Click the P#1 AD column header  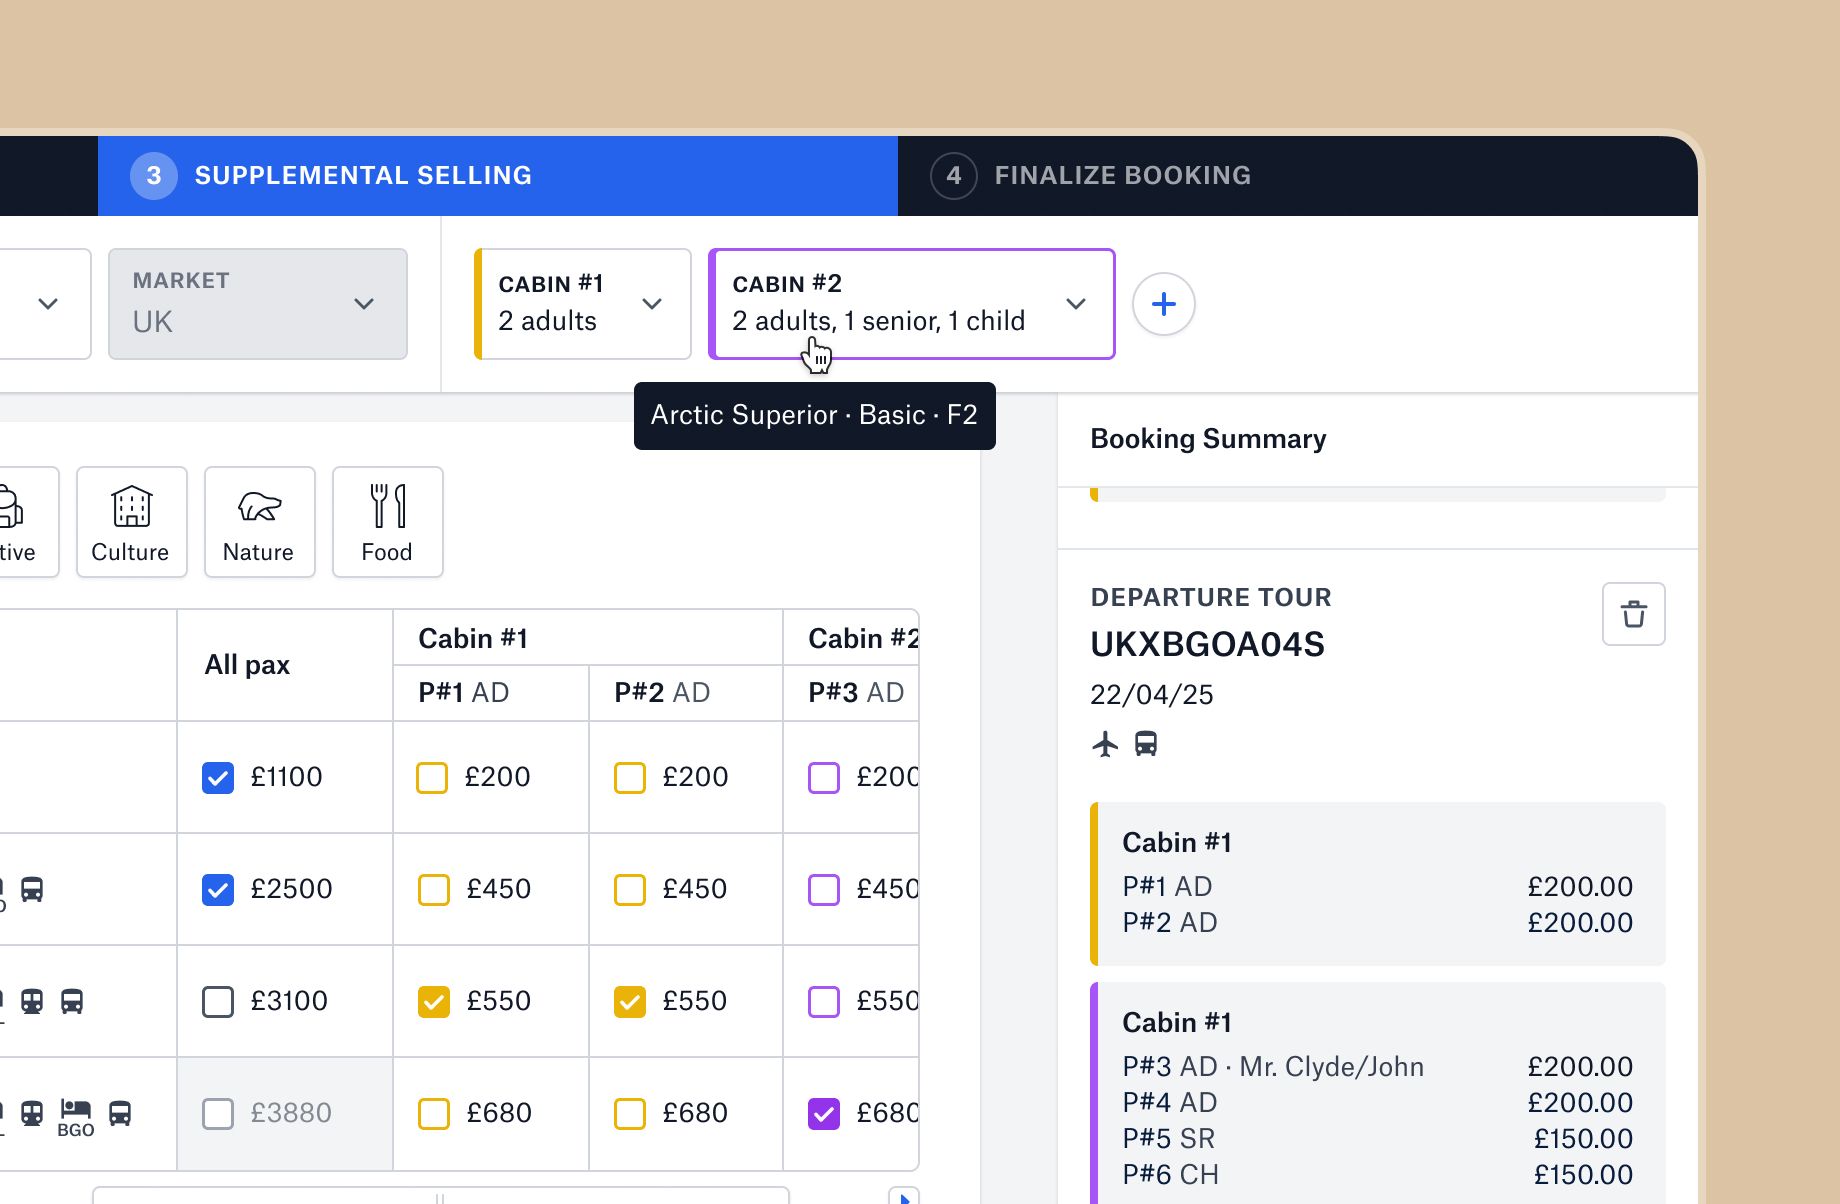[491, 693]
